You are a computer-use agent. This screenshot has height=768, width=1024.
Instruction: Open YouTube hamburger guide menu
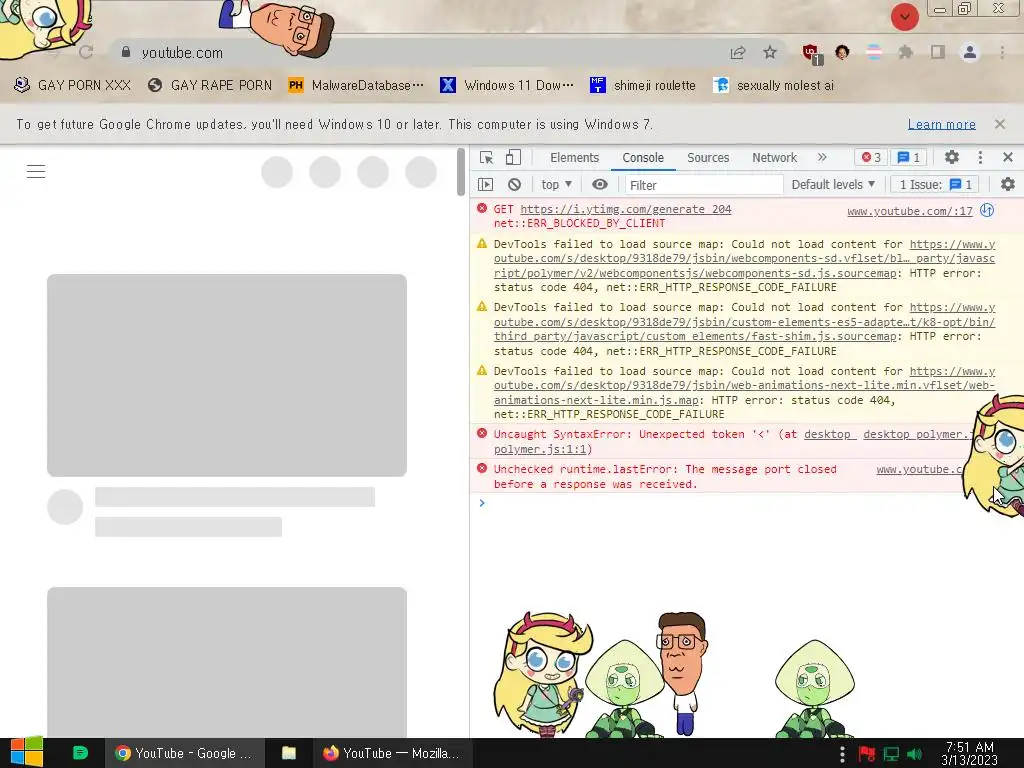tap(36, 172)
